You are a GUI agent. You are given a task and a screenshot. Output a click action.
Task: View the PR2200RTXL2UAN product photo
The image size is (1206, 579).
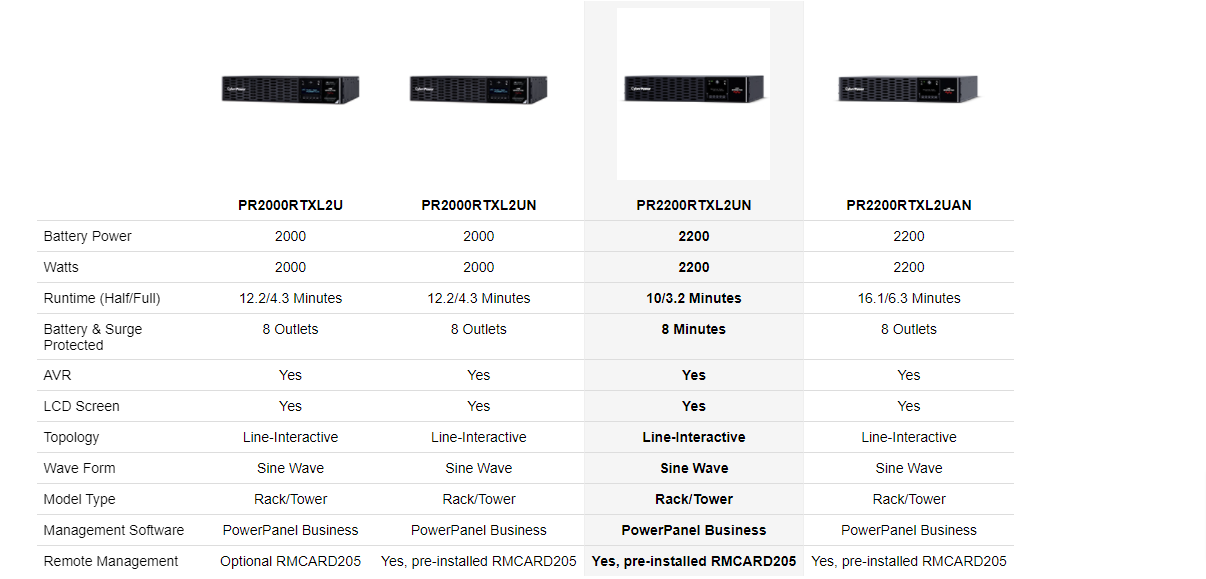pos(908,89)
